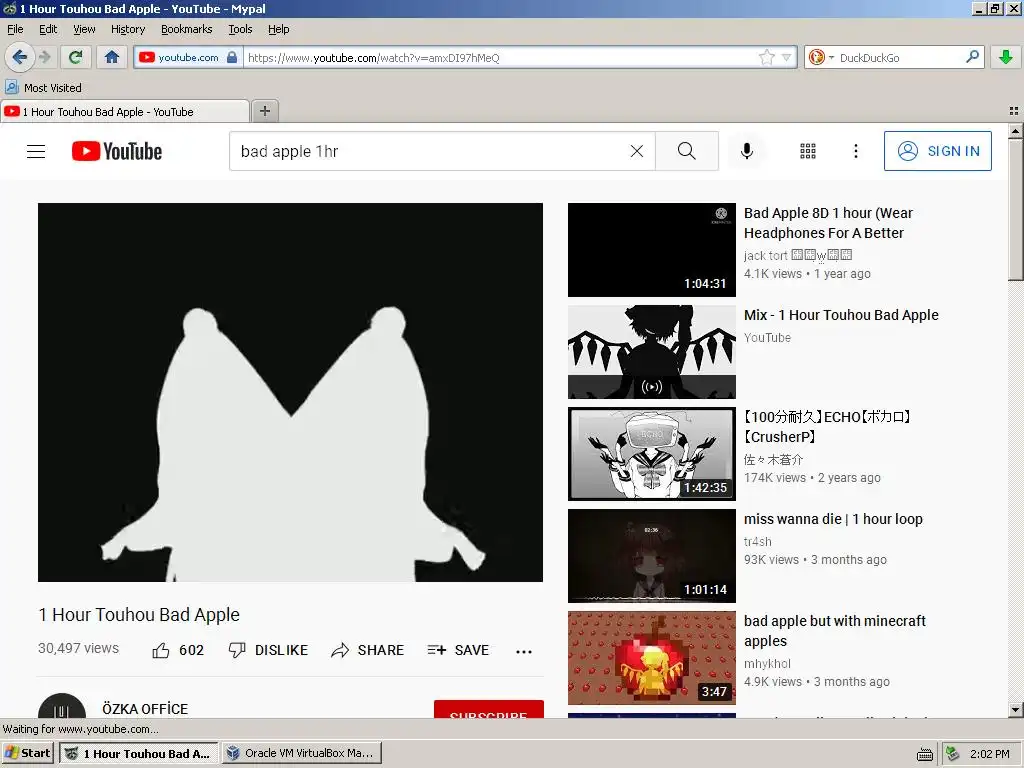Clear the YouTube search query with X
The height and width of the screenshot is (768, 1024).
click(637, 152)
